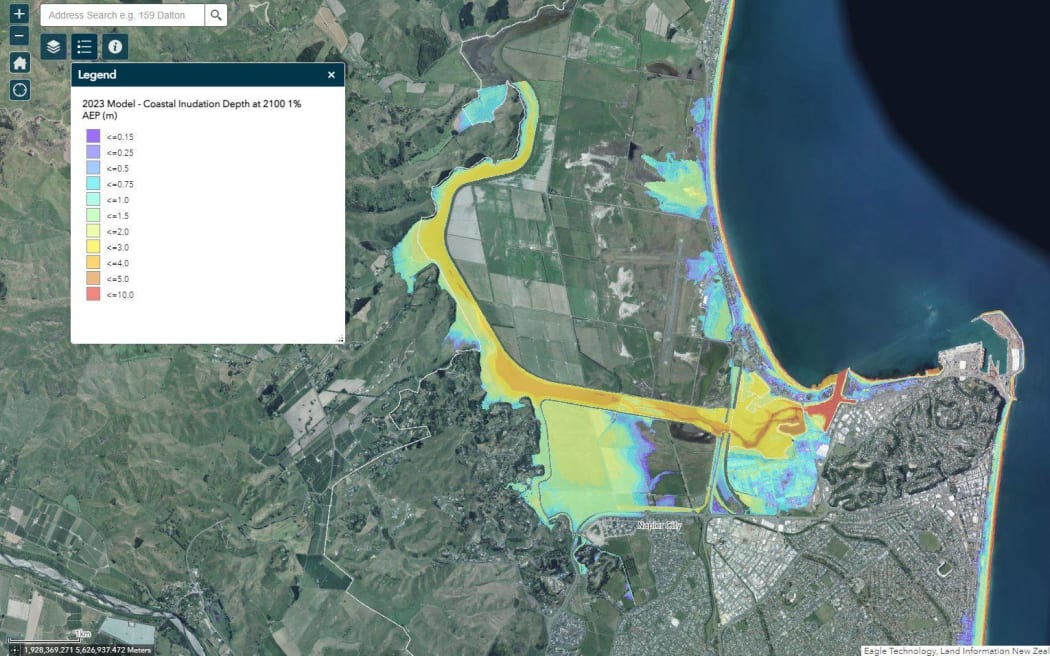
Task: Select the information identify tool icon
Action: click(115, 46)
